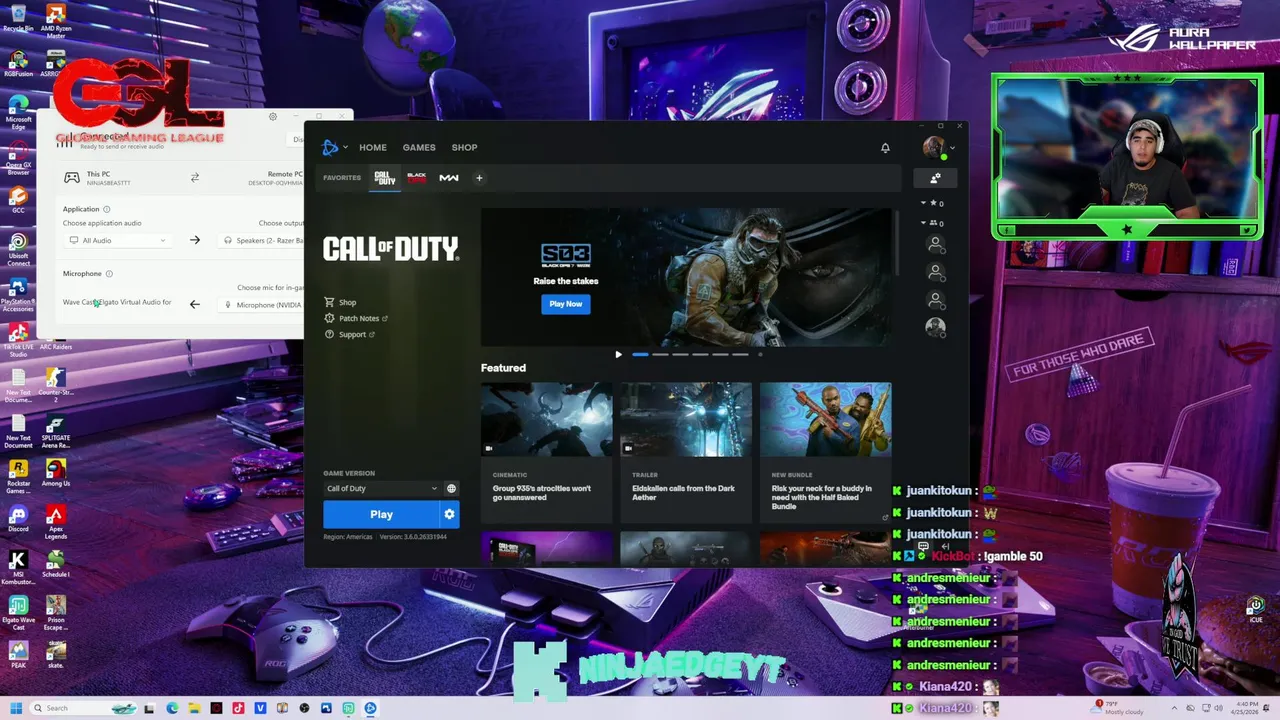The image size is (1280, 720).
Task: Select the Black Ops favorites tab
Action: click(x=416, y=178)
